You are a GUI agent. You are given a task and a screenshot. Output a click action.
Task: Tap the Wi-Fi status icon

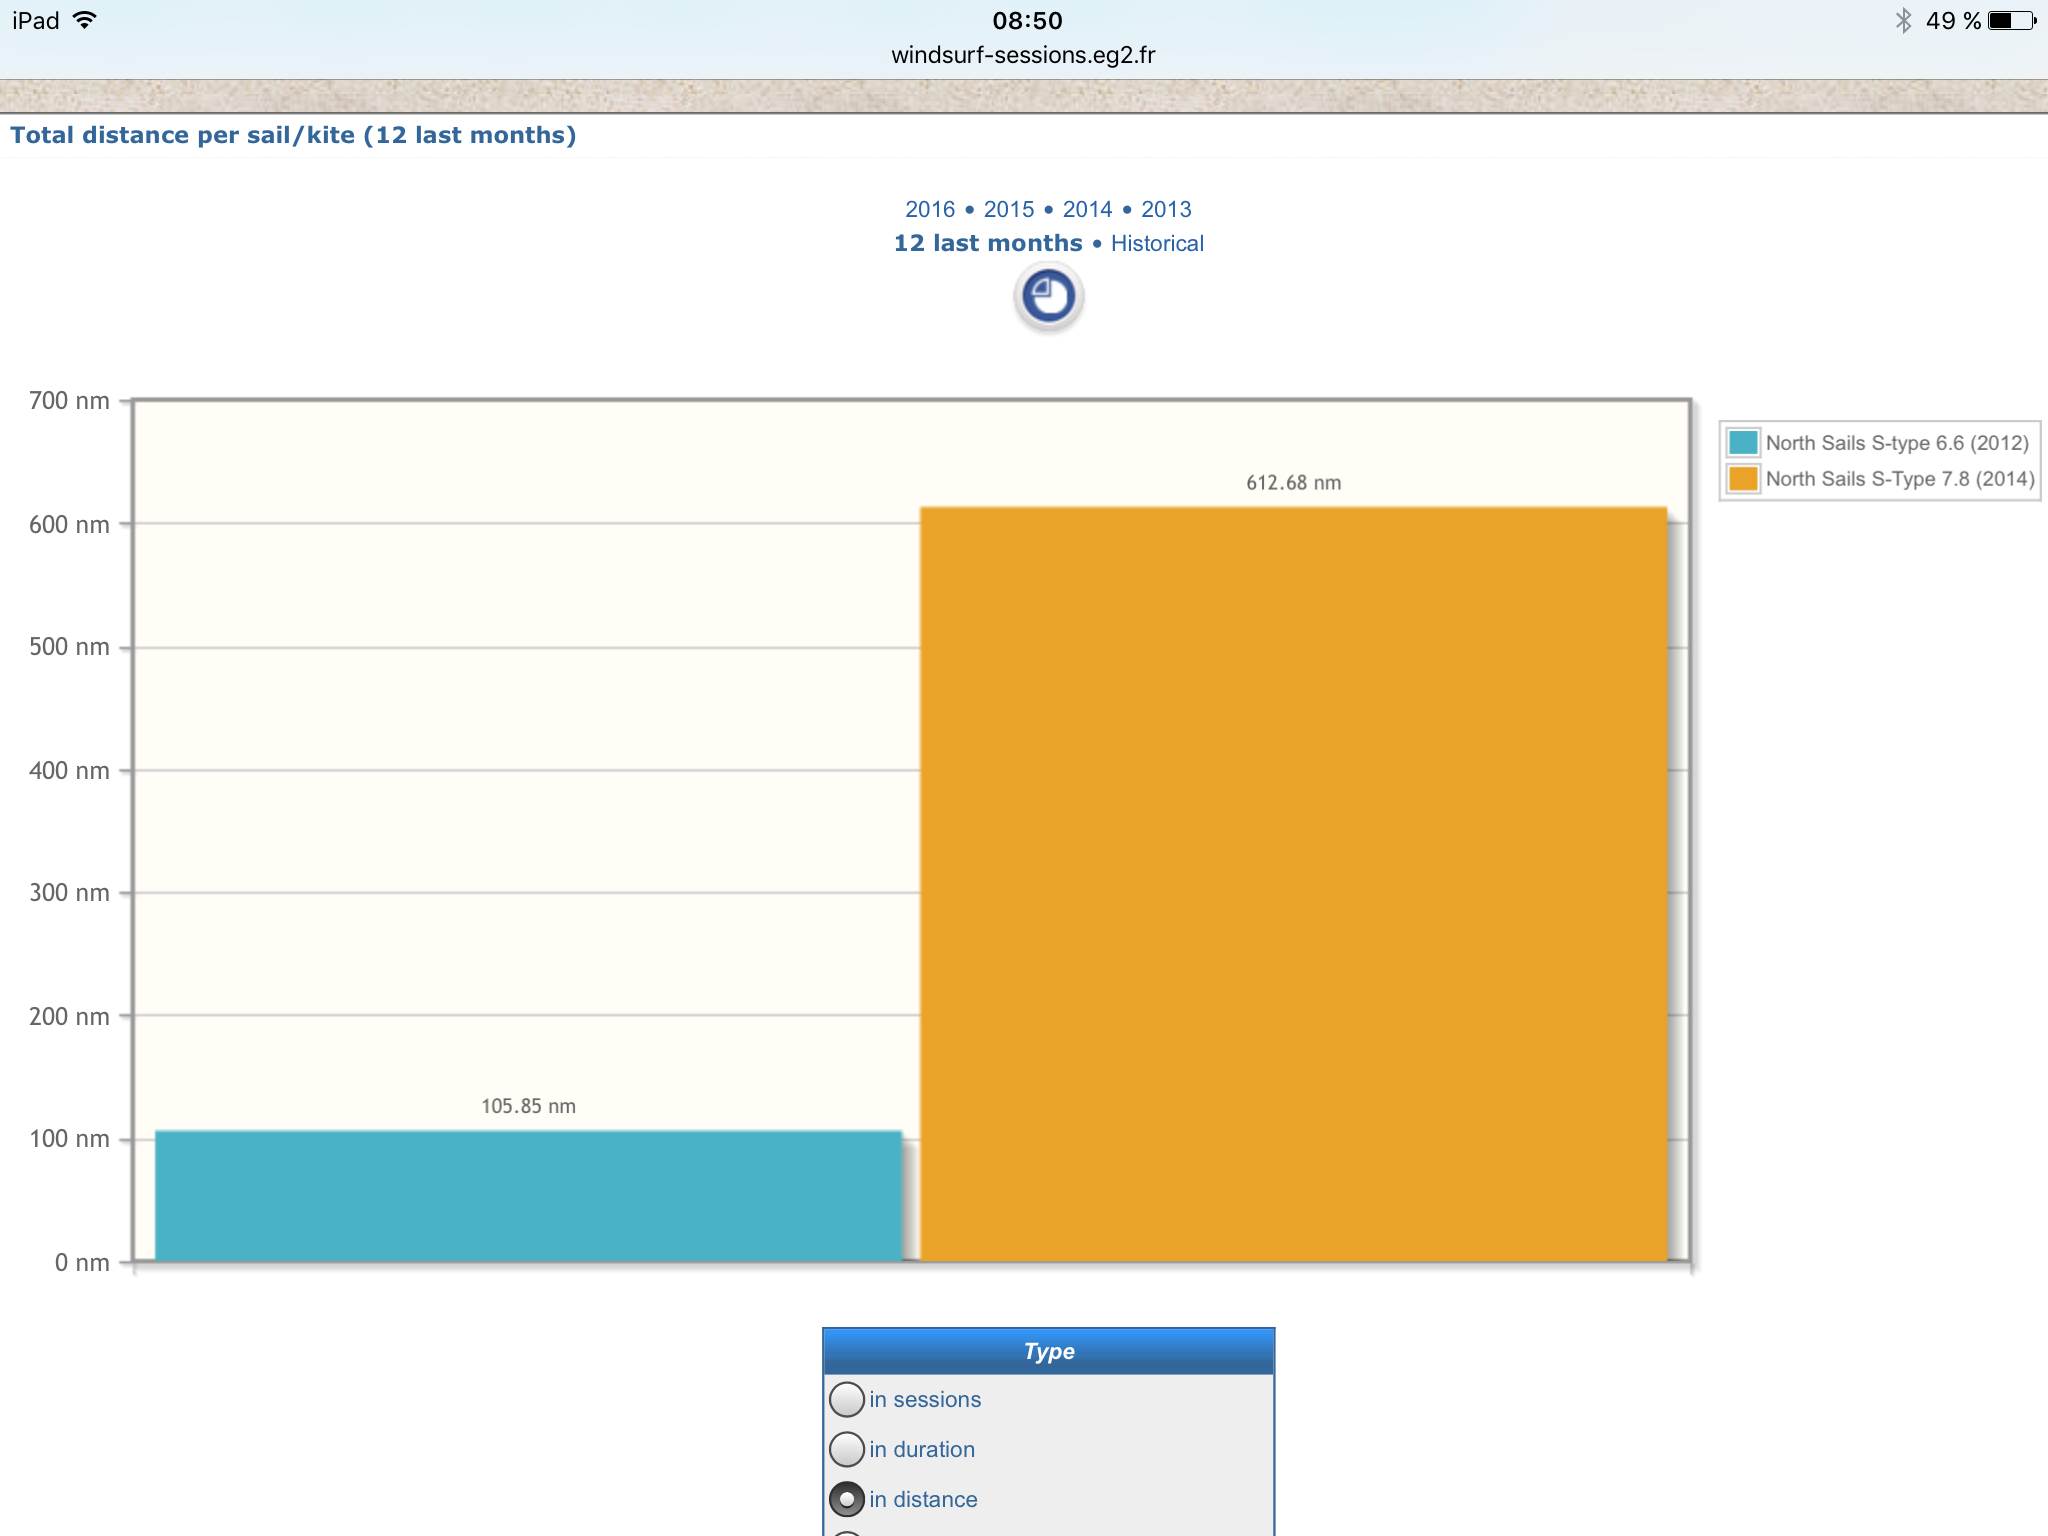85,20
